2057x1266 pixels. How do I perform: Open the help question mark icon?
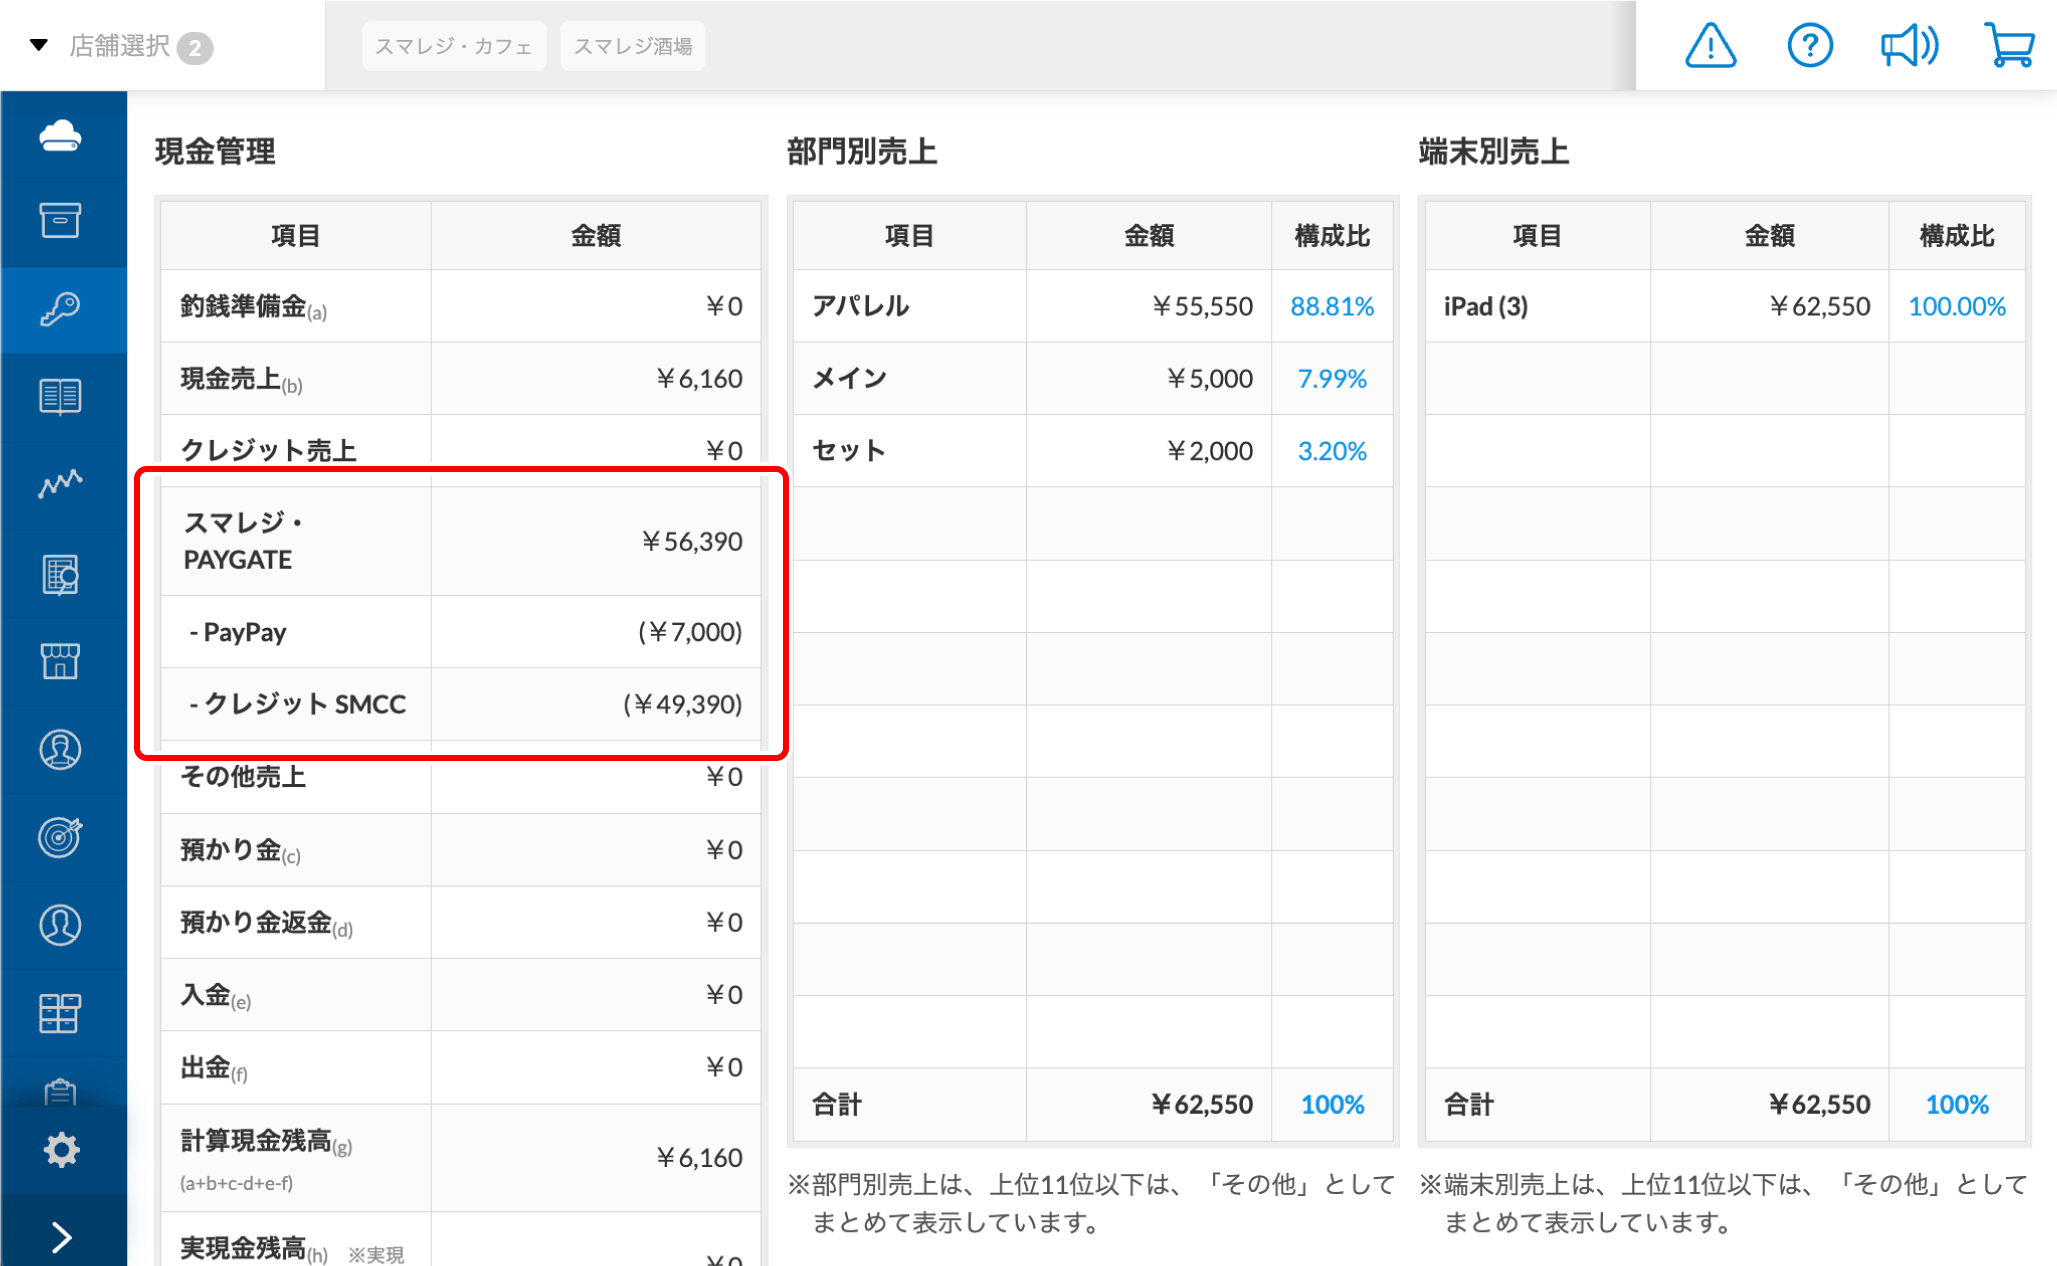click(x=1809, y=46)
